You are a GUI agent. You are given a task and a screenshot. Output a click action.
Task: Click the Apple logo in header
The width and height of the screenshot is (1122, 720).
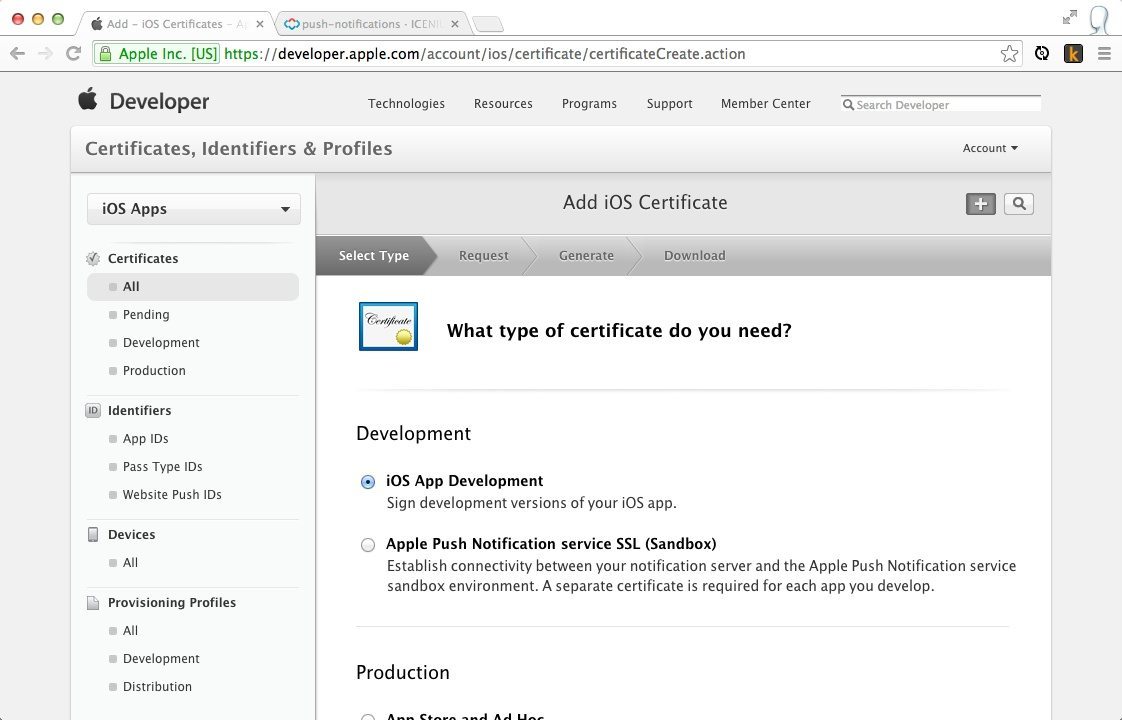click(x=88, y=99)
